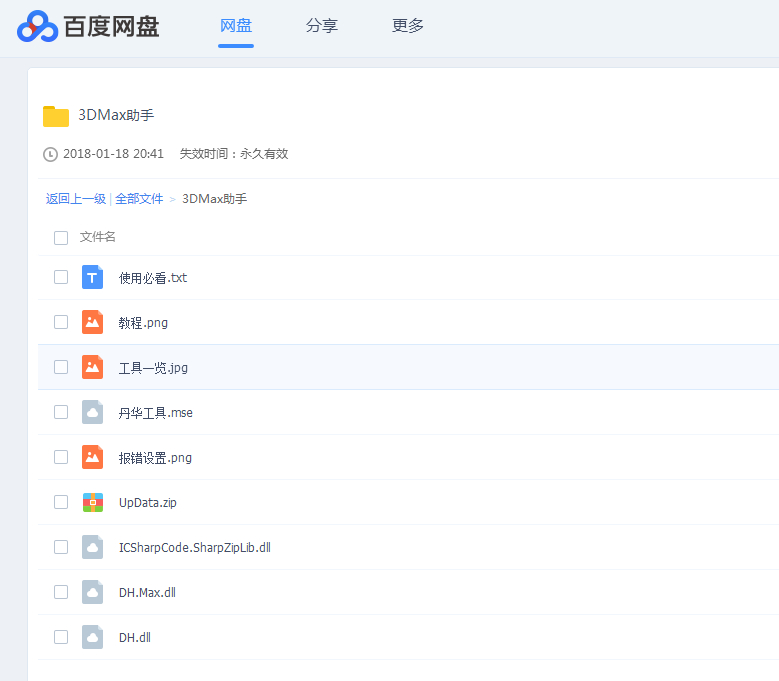Click the image icon for 教程.png
Viewport: 779px width, 681px height.
point(92,322)
